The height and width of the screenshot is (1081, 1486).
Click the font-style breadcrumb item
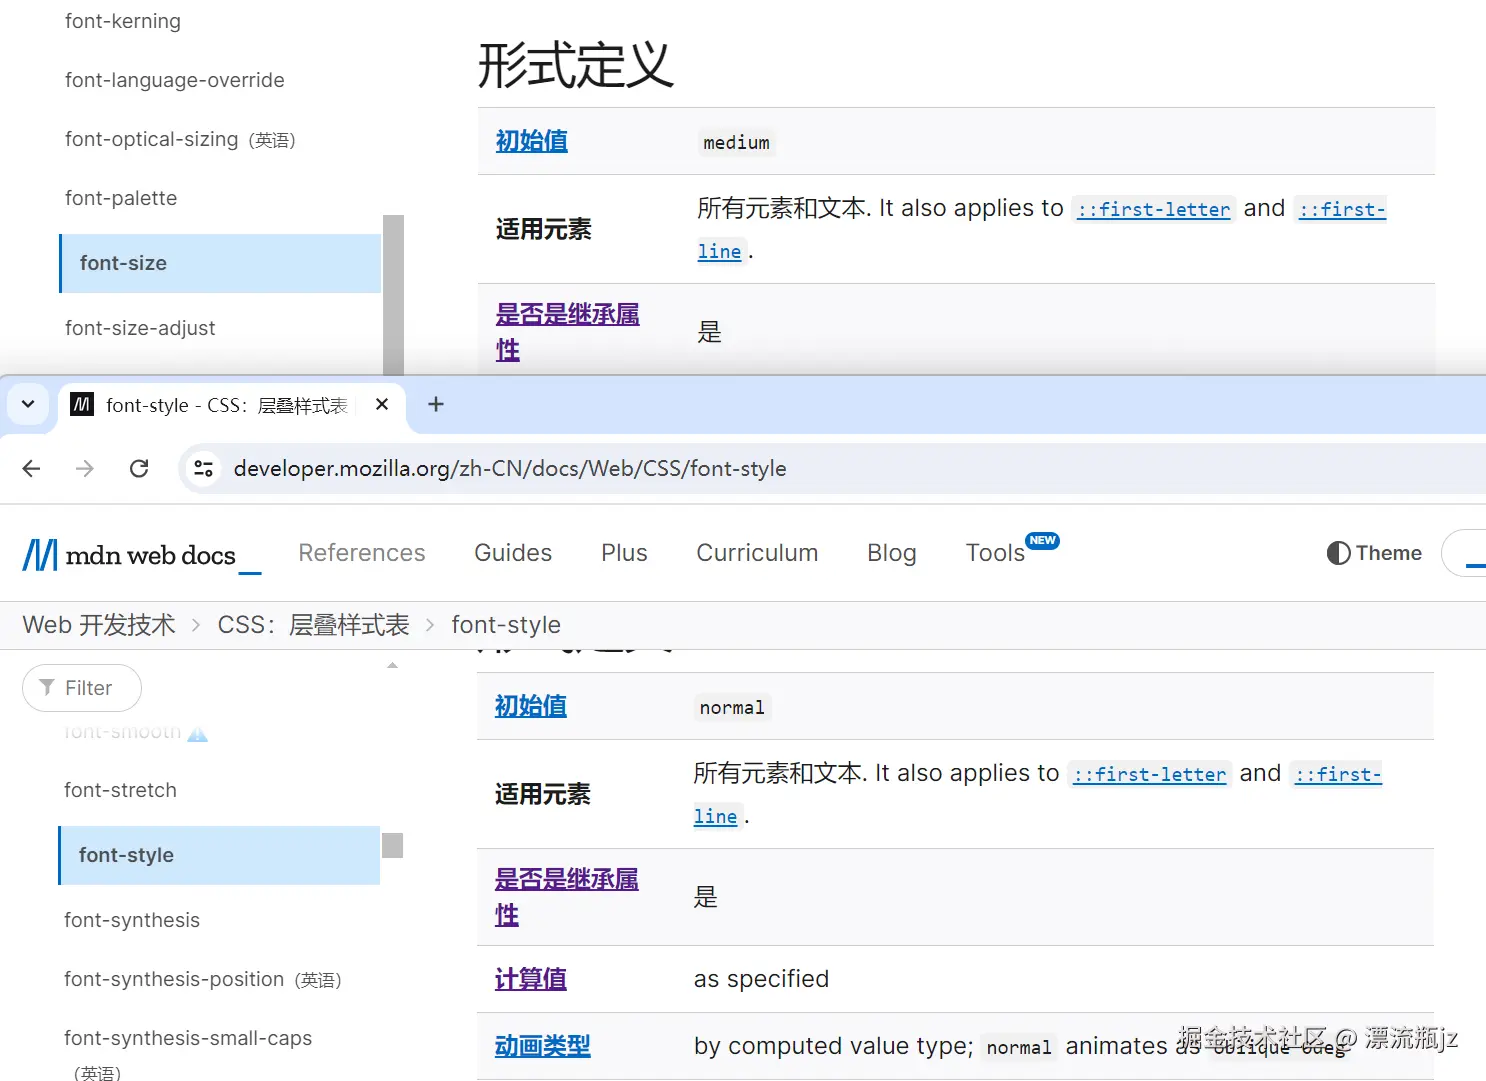pyautogui.click(x=506, y=625)
